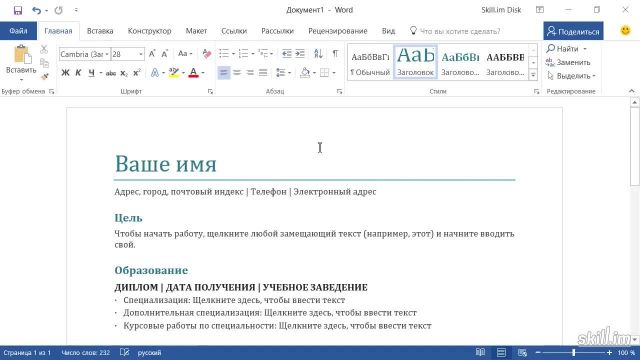Image resolution: width=640 pixels, height=360 pixels.
Task: Click the Поделиться share button
Action: point(573,31)
